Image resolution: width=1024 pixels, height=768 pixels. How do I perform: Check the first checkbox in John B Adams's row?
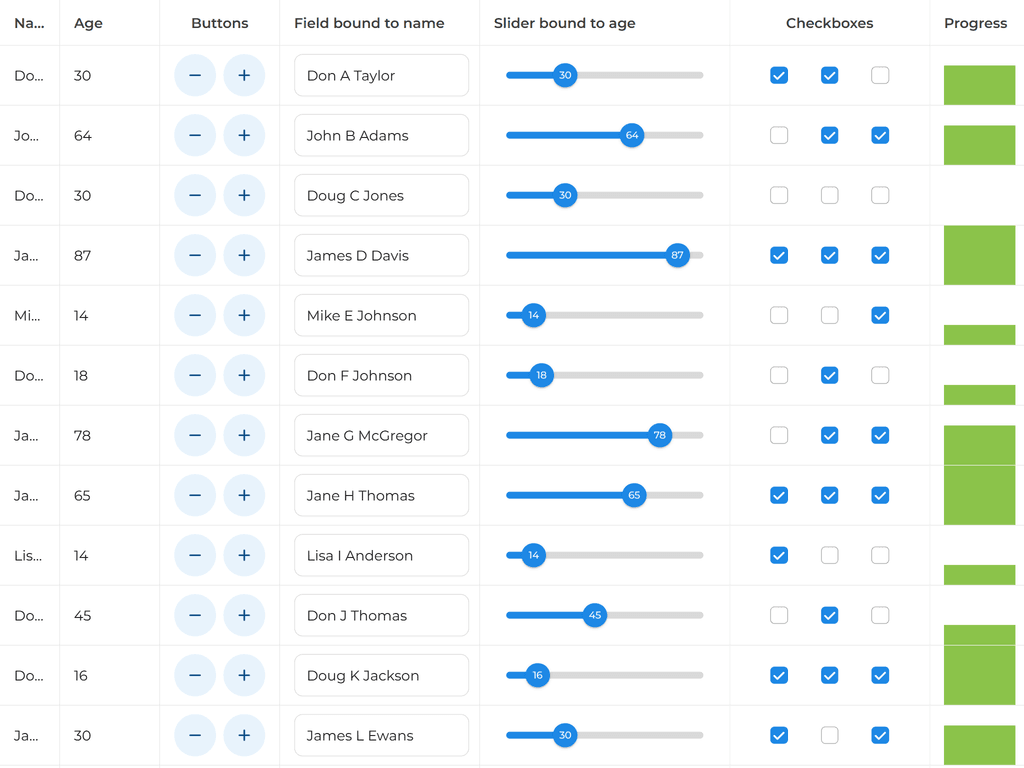coord(779,135)
